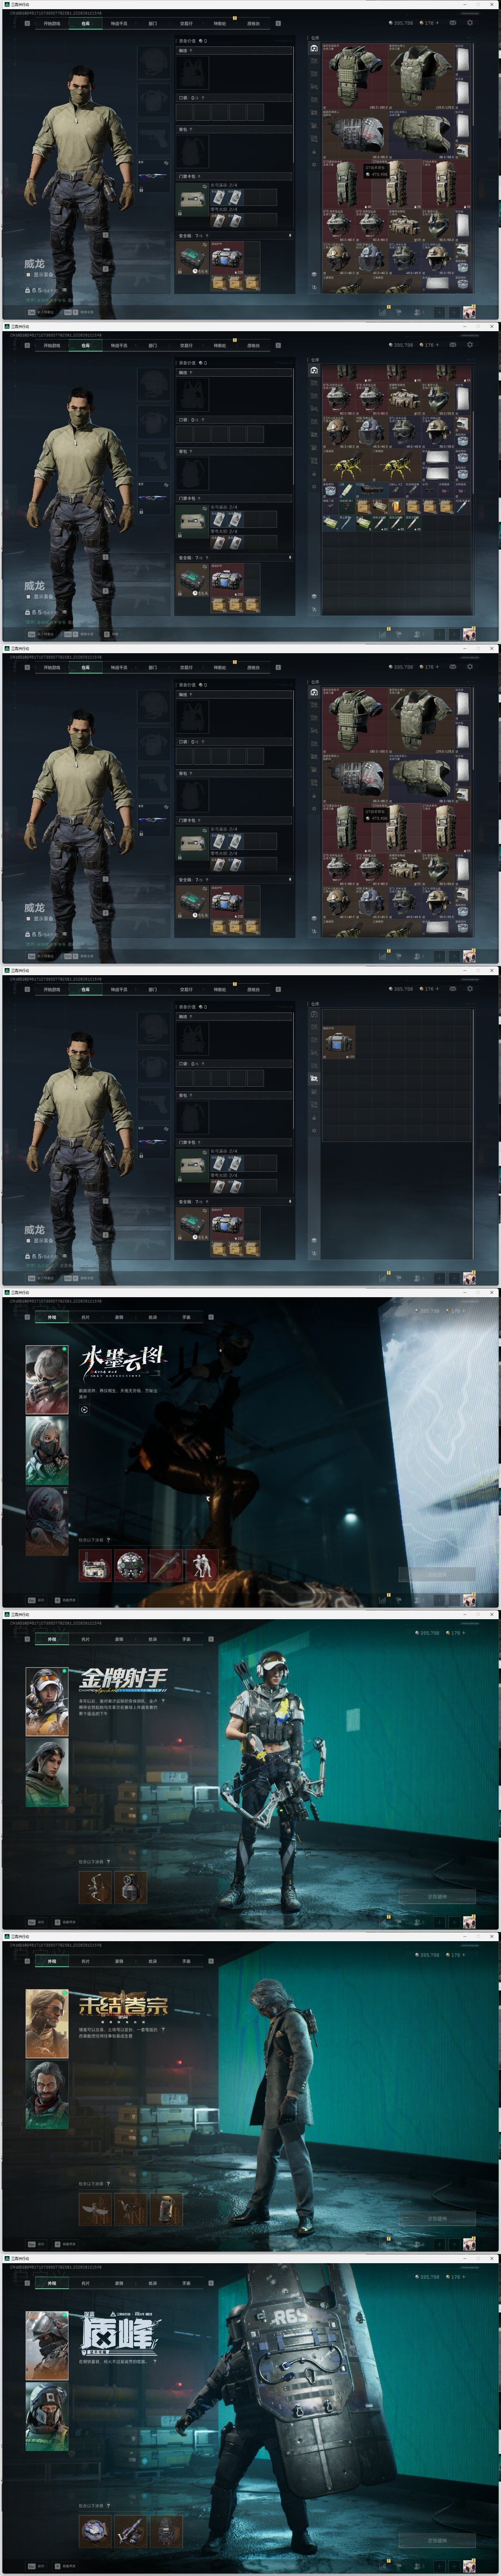Switch to 仓库 tab in near-empty stash window

point(85,989)
